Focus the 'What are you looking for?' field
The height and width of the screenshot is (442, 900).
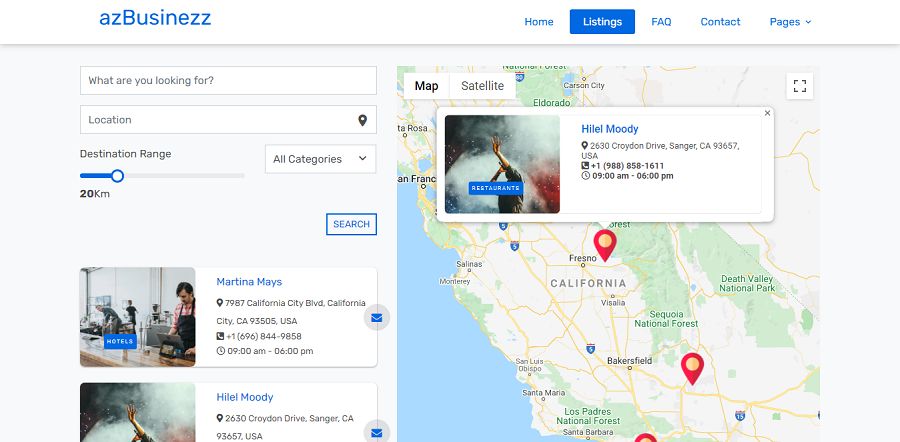pos(228,80)
